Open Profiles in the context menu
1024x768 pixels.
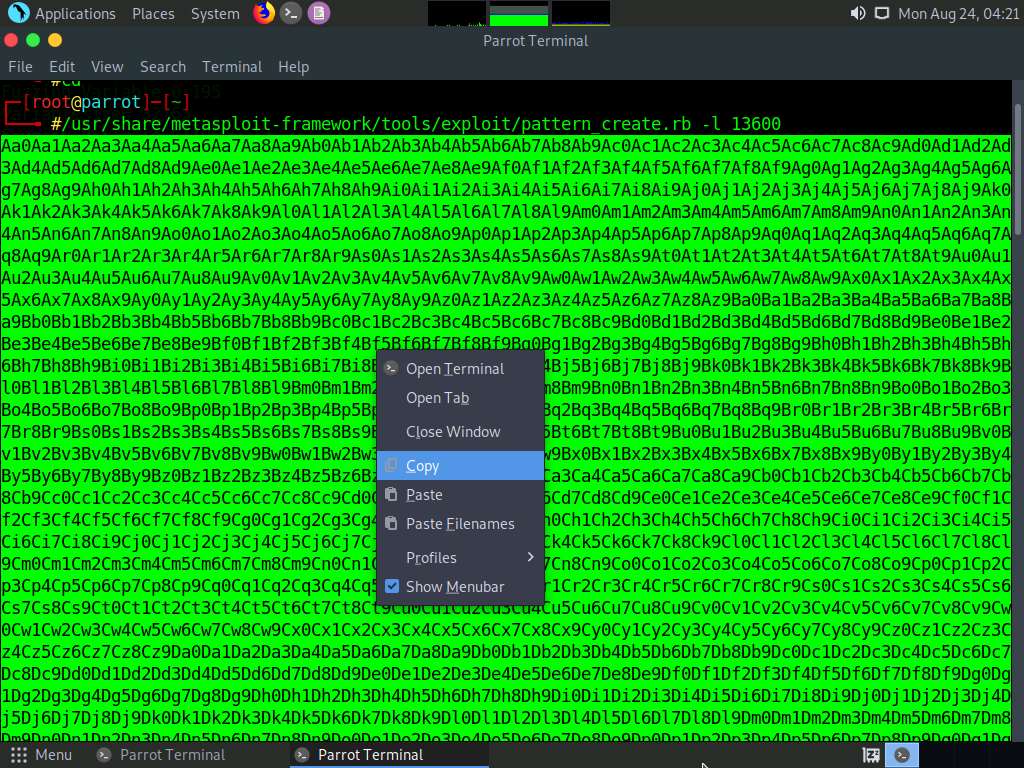(460, 557)
